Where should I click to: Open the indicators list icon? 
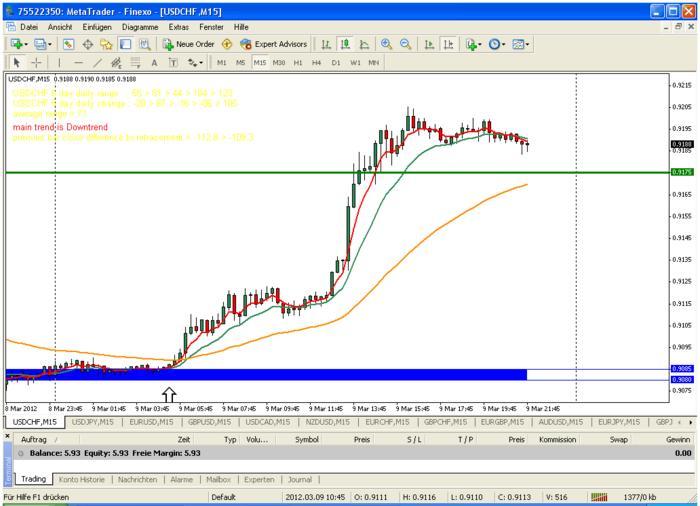pyautogui.click(x=471, y=44)
